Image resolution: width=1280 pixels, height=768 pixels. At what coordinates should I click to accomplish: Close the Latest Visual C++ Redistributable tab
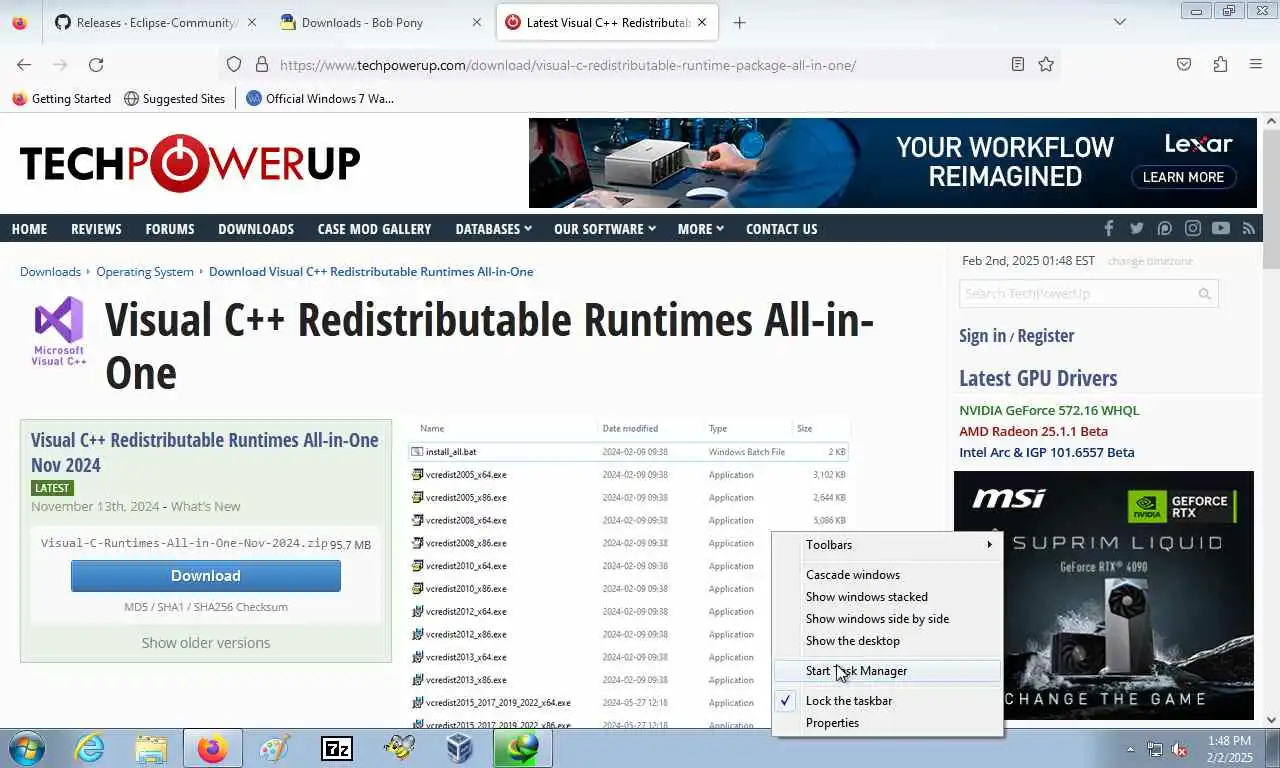(x=704, y=22)
